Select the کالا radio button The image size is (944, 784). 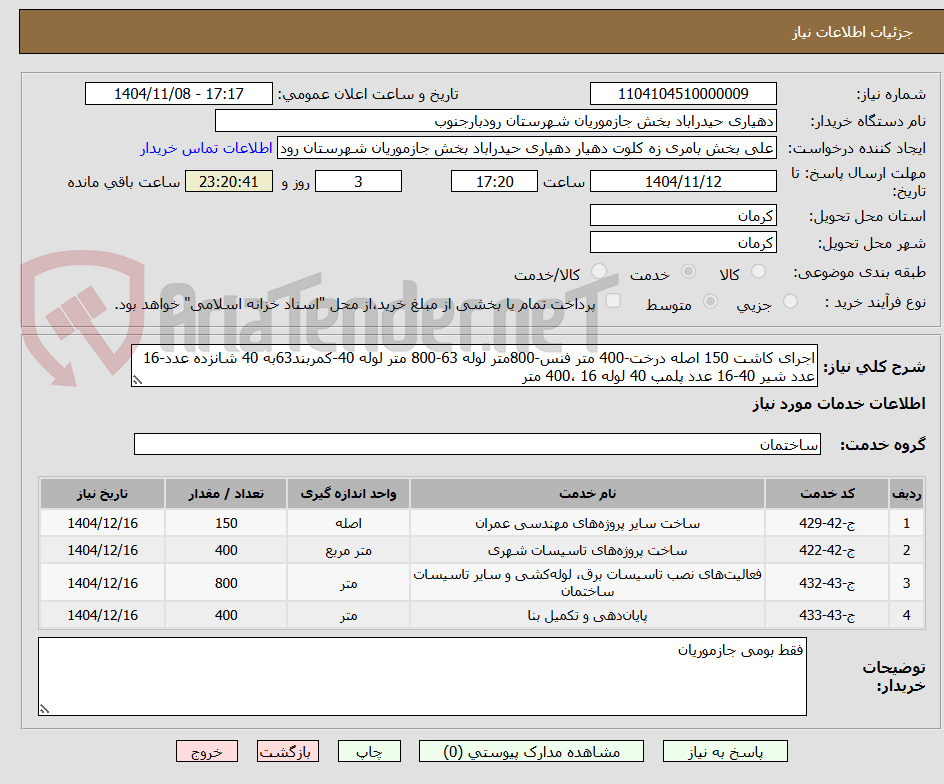coord(759,272)
